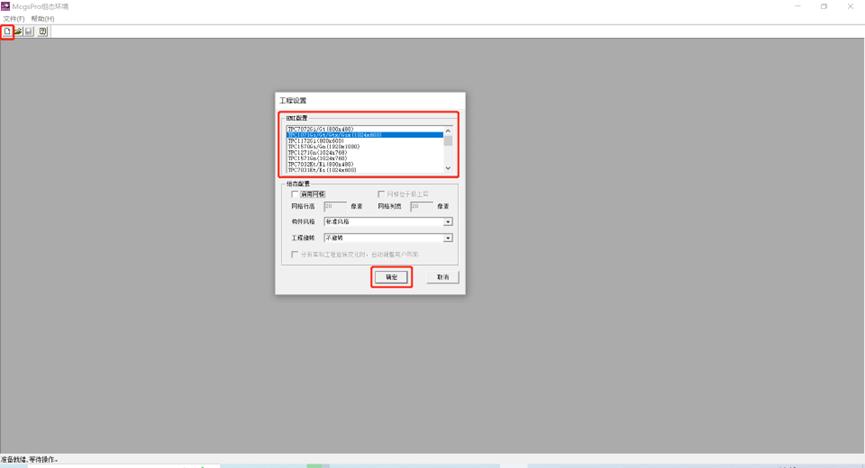Click the 网格行高 row height input field

(335, 206)
